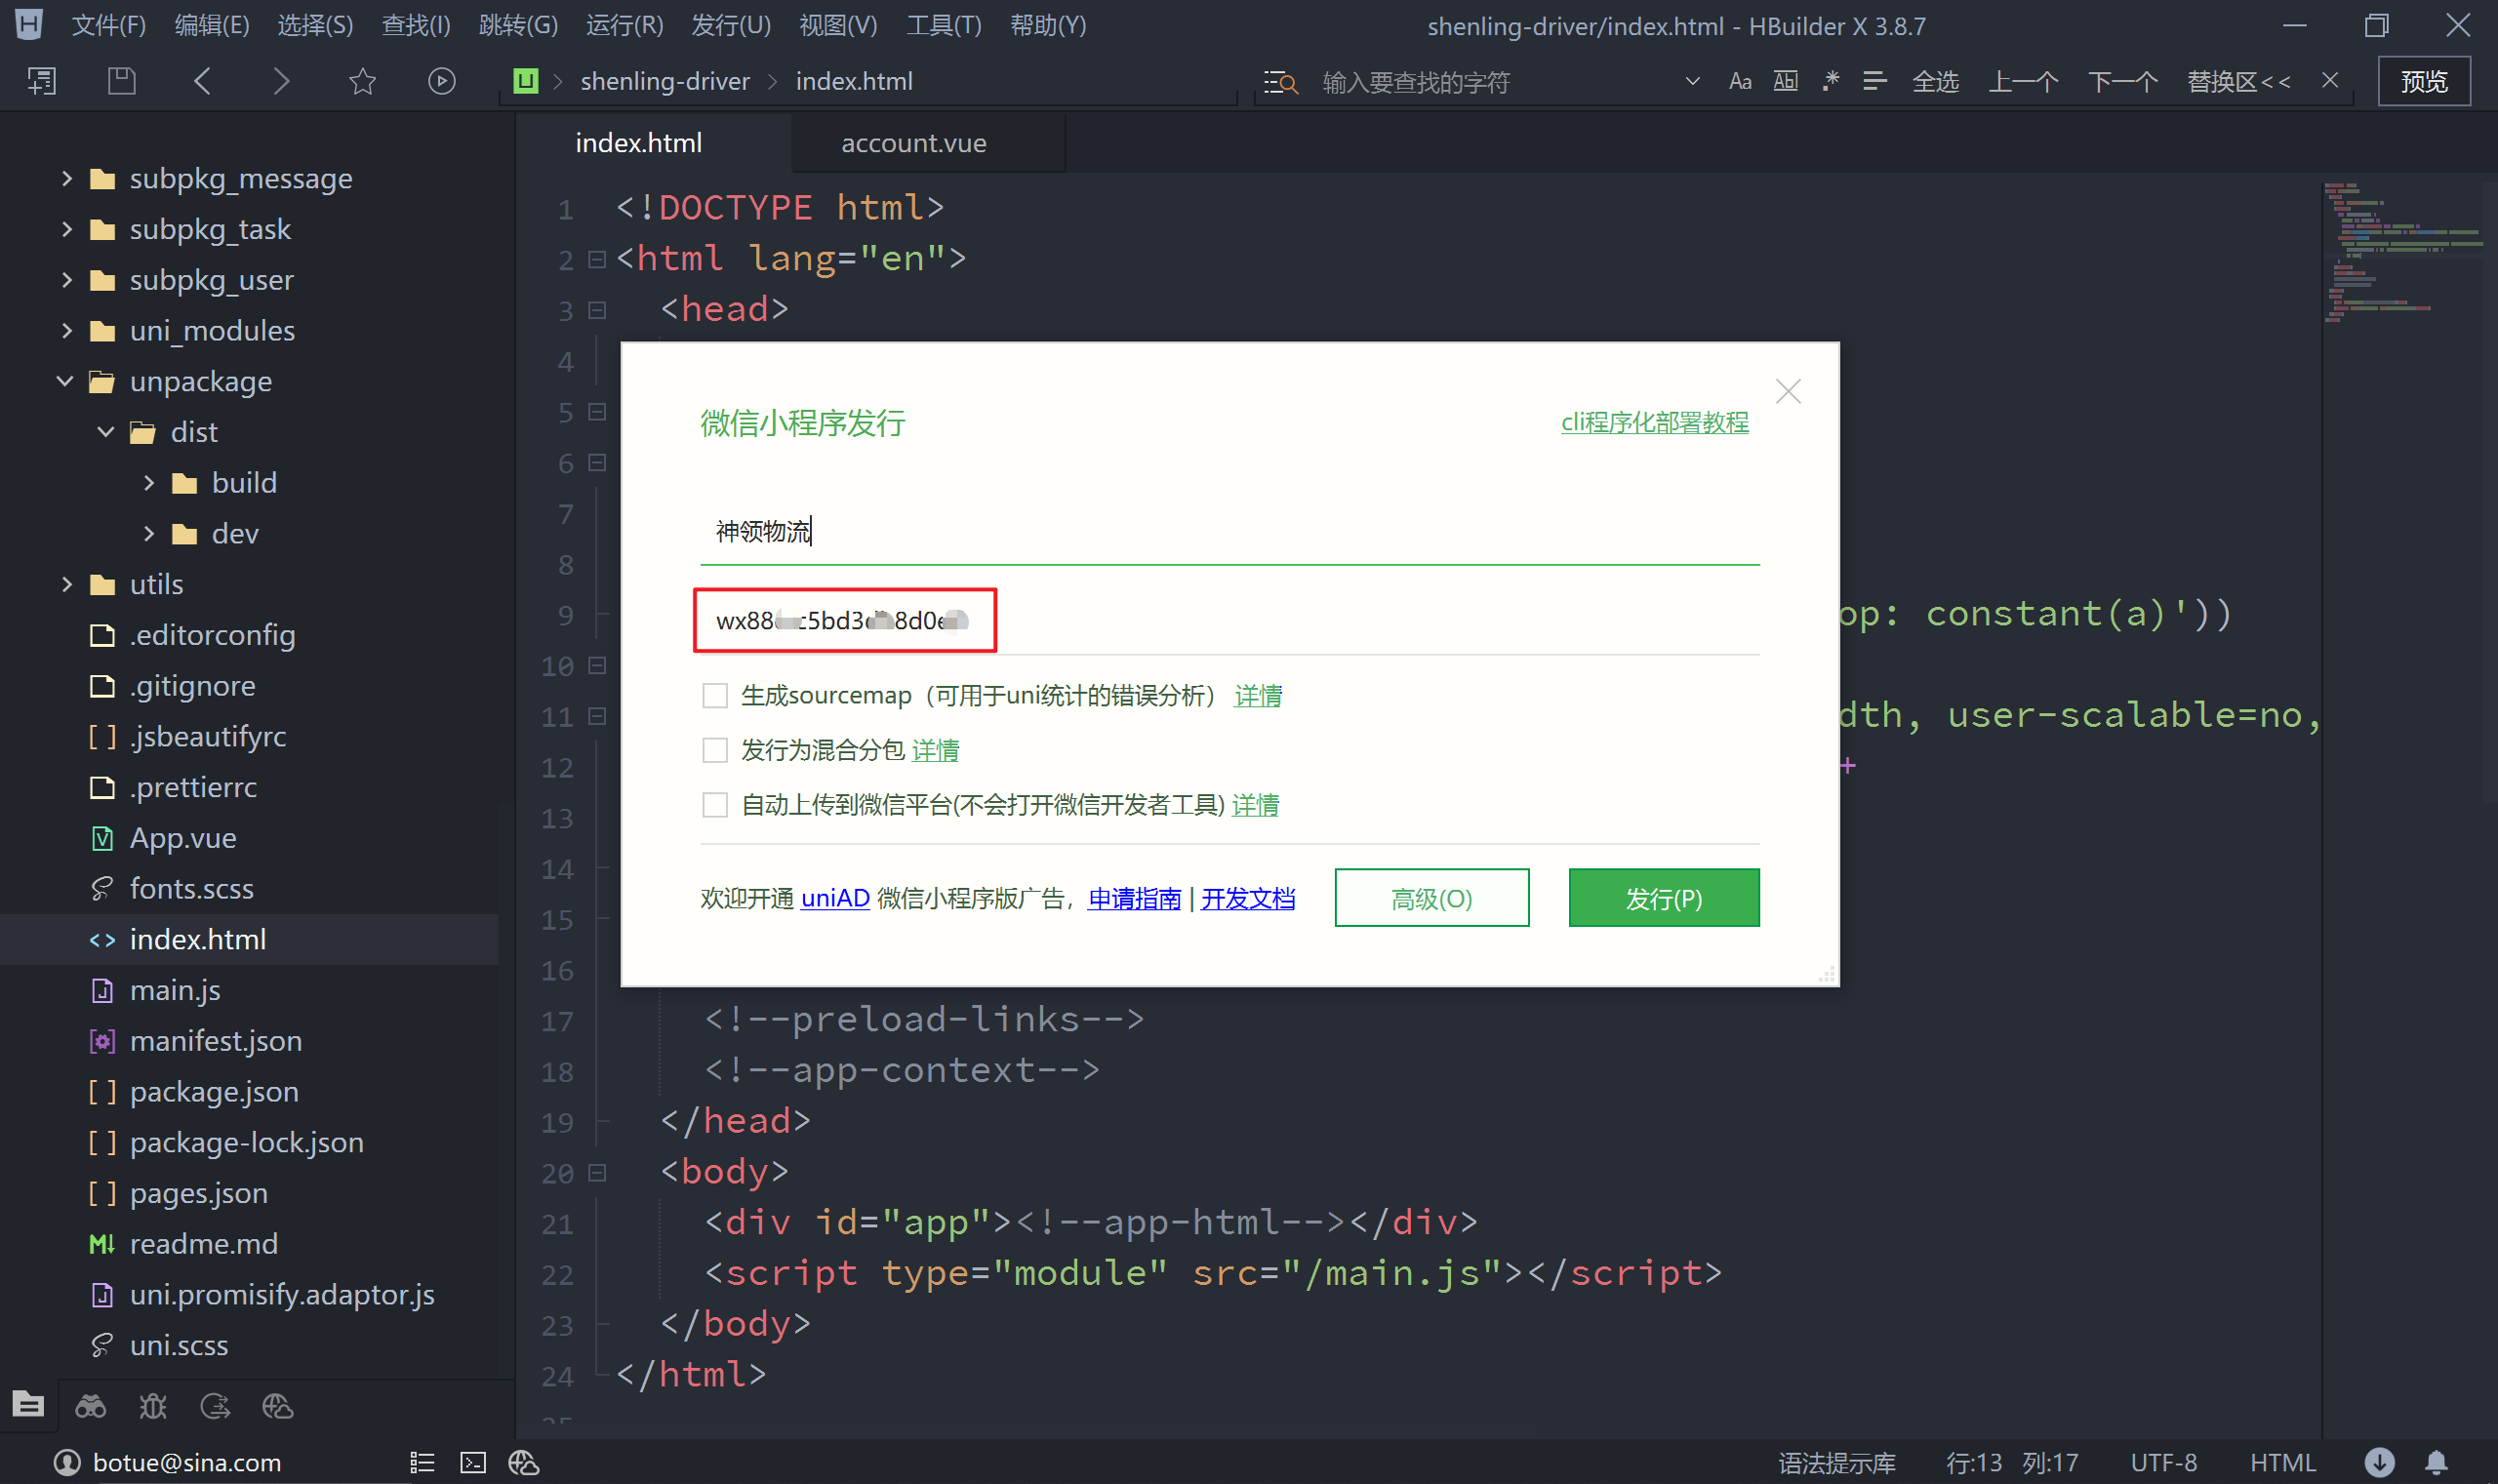Toggle regex search asterisk icon
The height and width of the screenshot is (1484, 2498).
coord(1830,81)
